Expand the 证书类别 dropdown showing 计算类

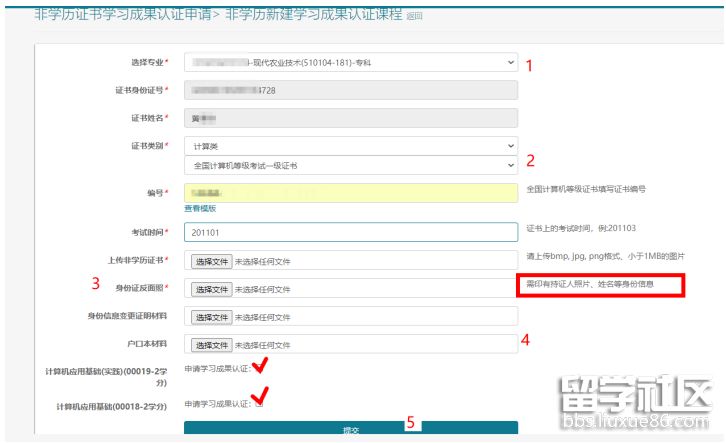[350, 146]
